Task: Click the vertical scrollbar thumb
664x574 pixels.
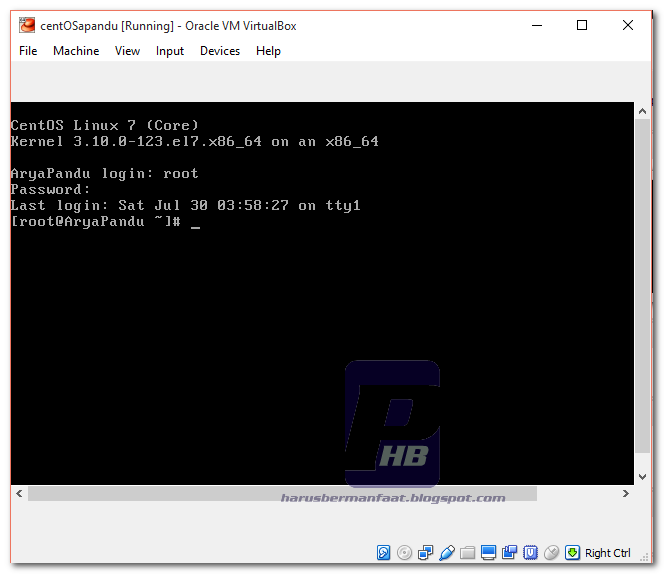Action: 642,286
